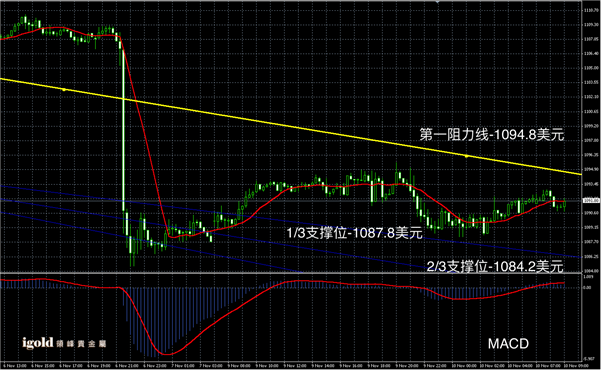Click the -5.967 value on MACD scale

pos(589,359)
